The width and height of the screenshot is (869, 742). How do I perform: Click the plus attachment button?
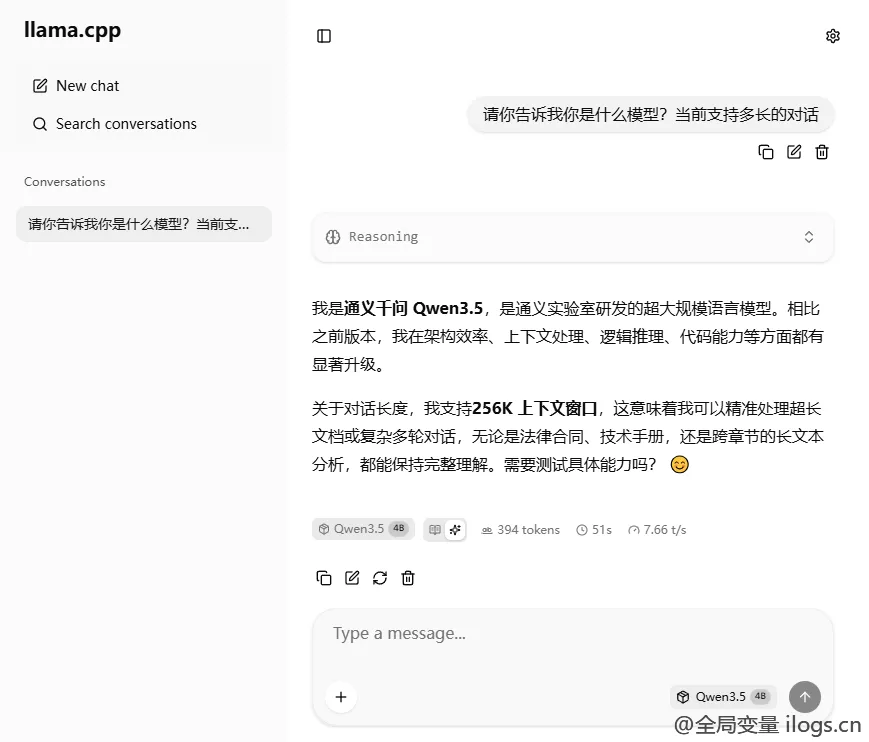tap(341, 697)
